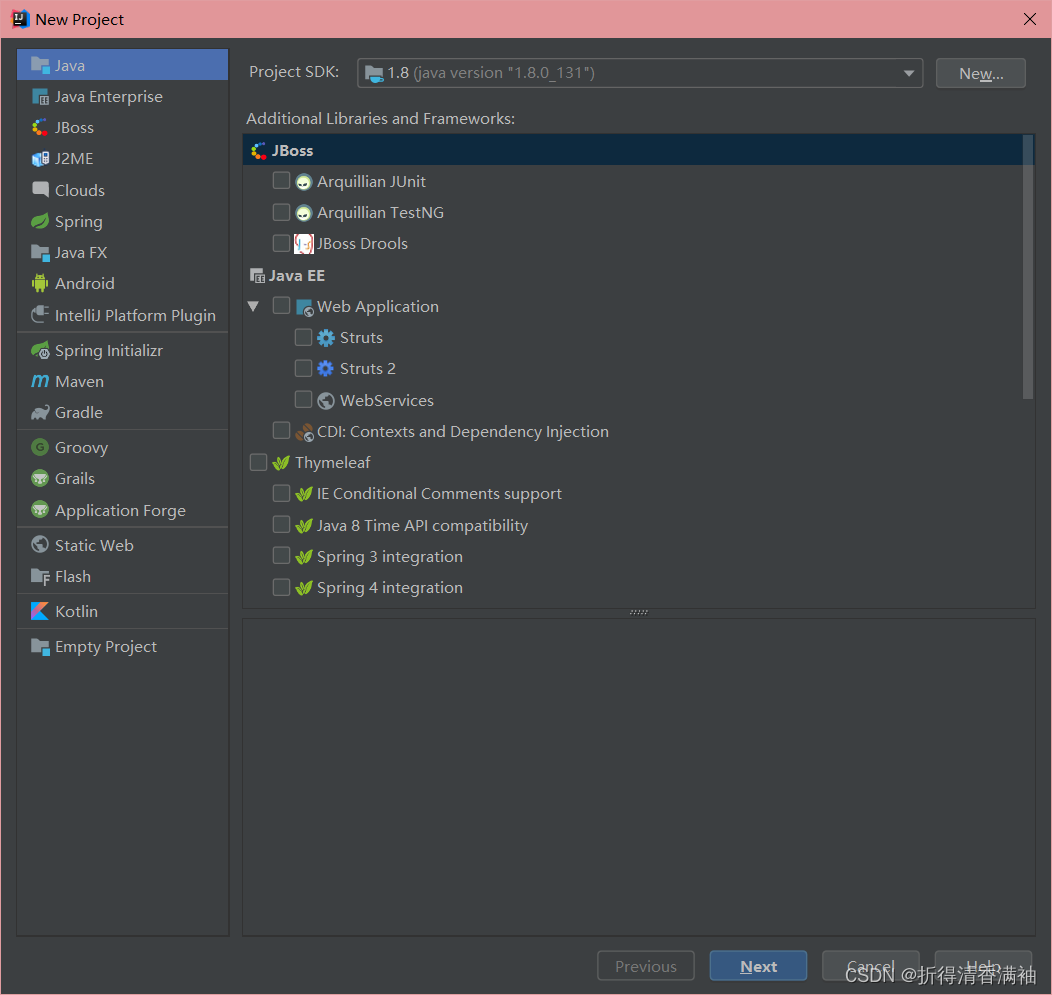1052x995 pixels.
Task: Select Kotlin project type
Action: click(122, 611)
